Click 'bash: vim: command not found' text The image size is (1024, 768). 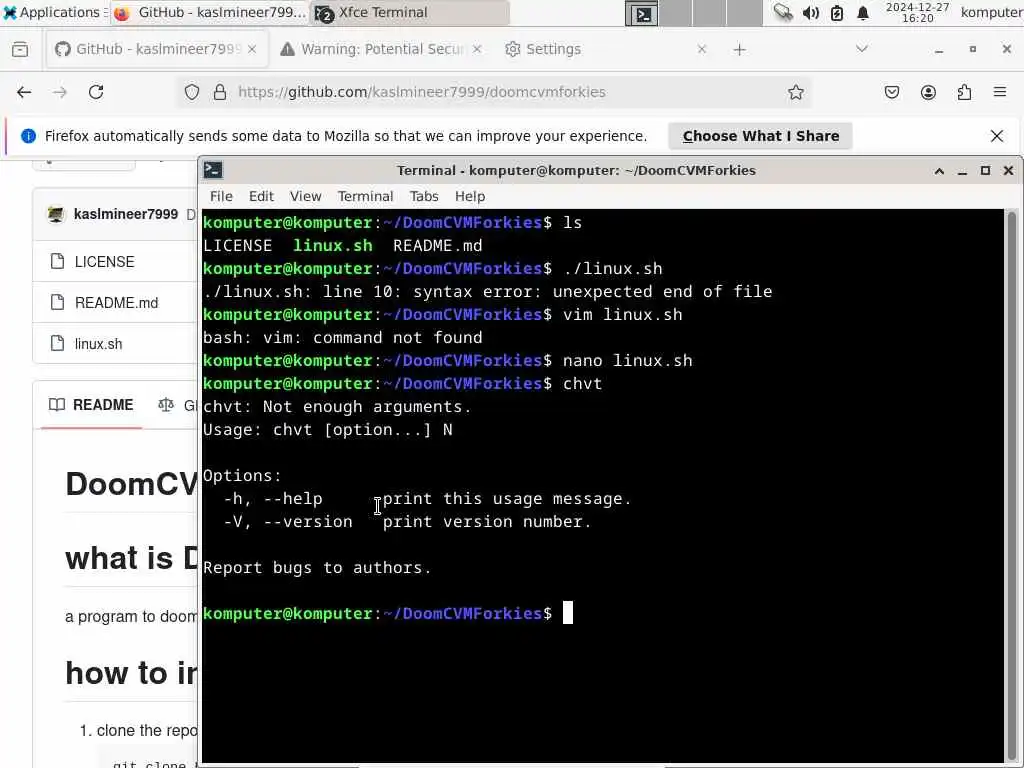(343, 338)
